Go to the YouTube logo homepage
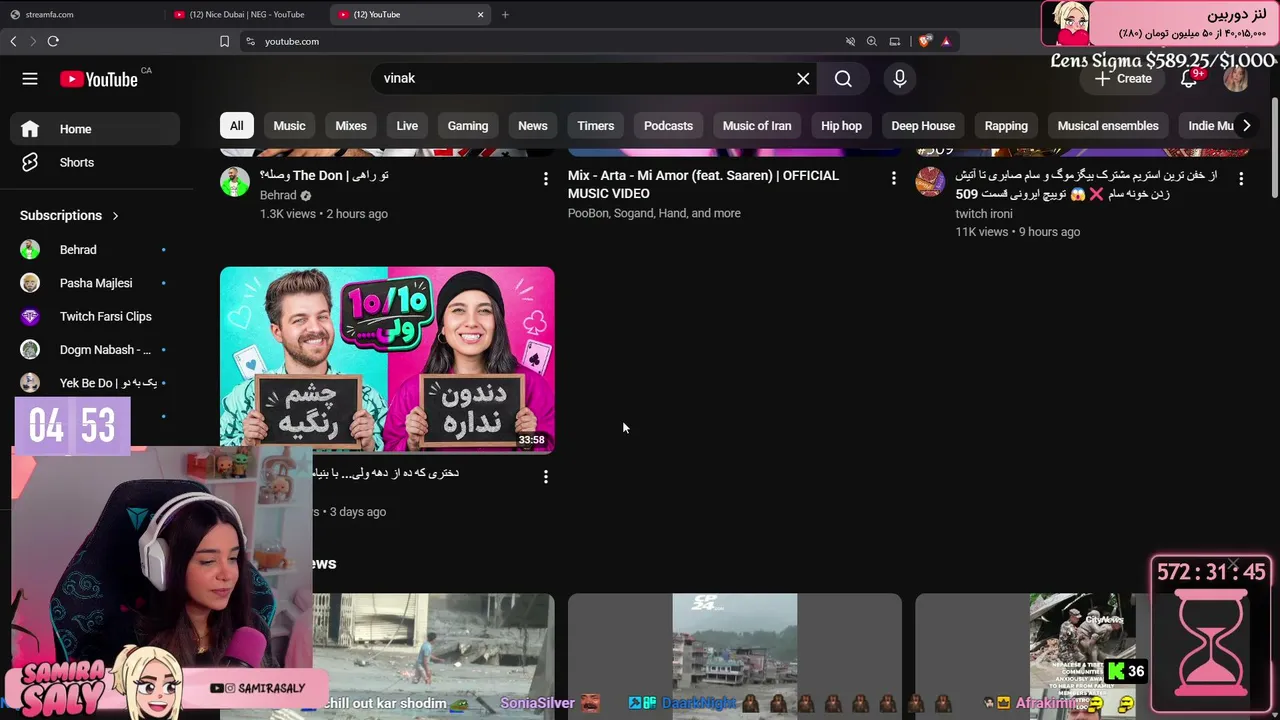This screenshot has width=1280, height=720. [x=99, y=79]
